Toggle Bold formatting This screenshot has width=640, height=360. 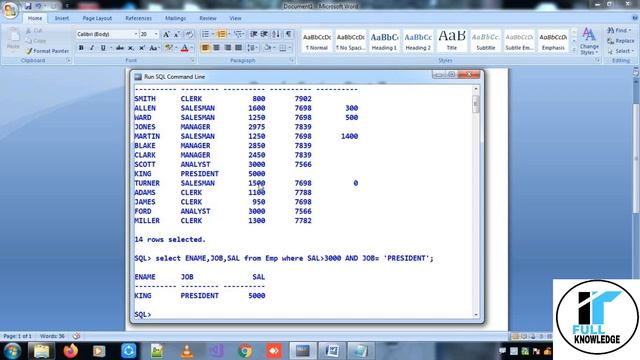point(81,48)
